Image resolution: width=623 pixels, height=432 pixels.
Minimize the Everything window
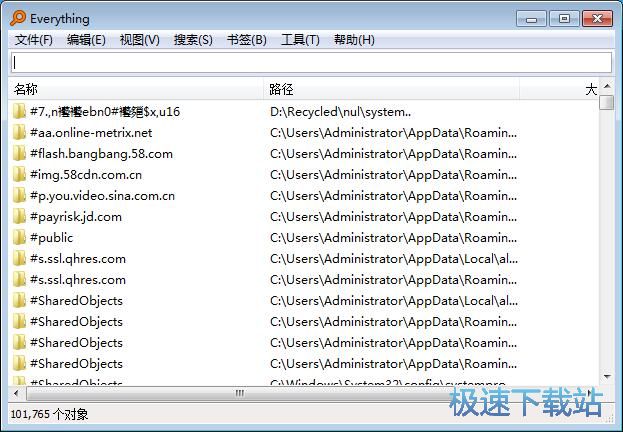pos(531,19)
